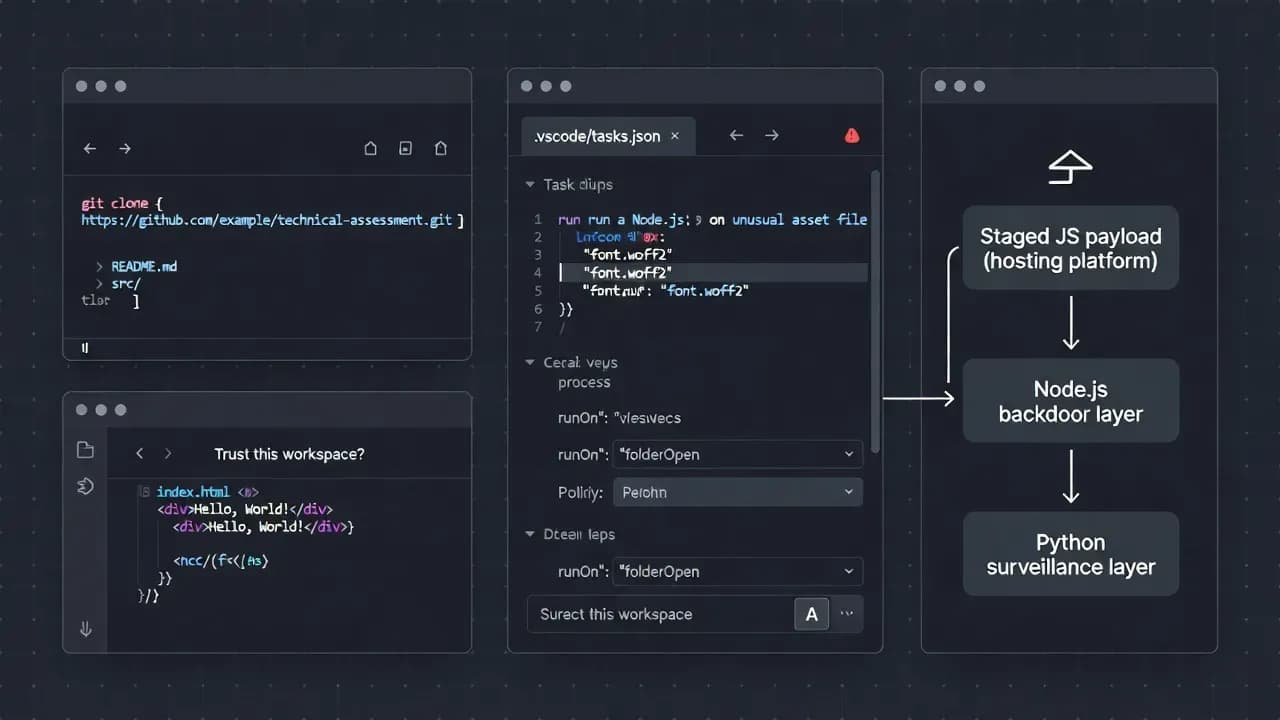The width and height of the screenshot is (1280, 720).
Task: Open the technical-assessment.git GitHub URL
Action: pos(268,220)
